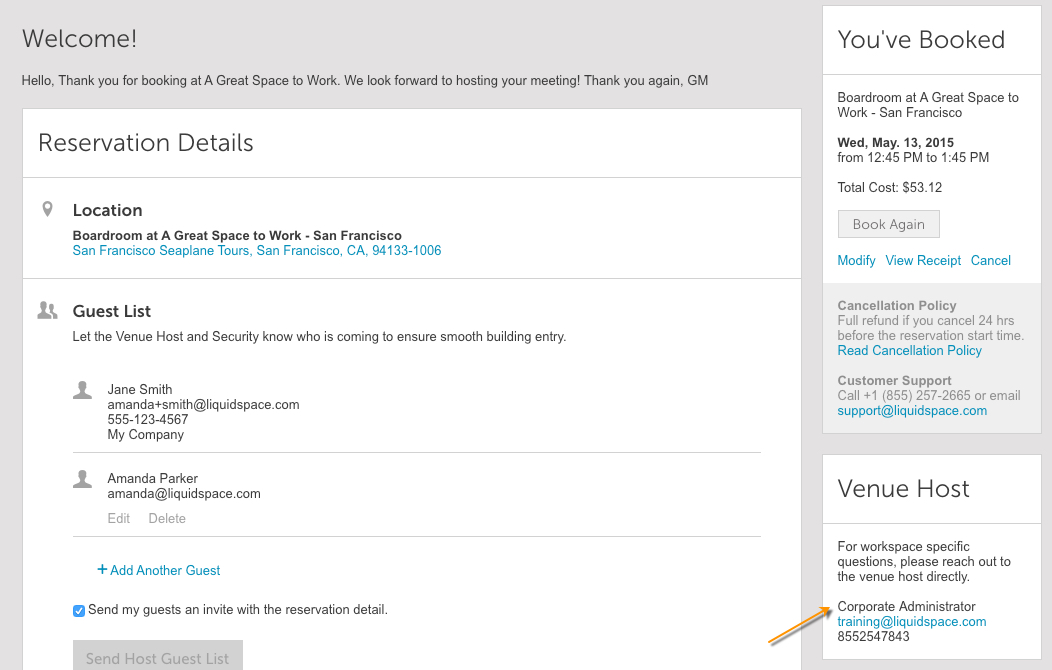Click training@liquidspace.com venue host email
The image size is (1052, 670).
[912, 622]
